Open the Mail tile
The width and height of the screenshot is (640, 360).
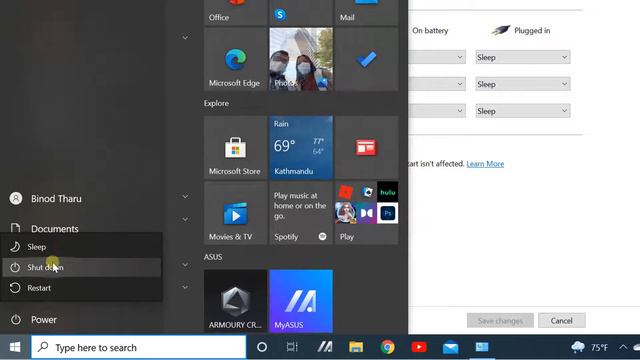[x=366, y=13]
